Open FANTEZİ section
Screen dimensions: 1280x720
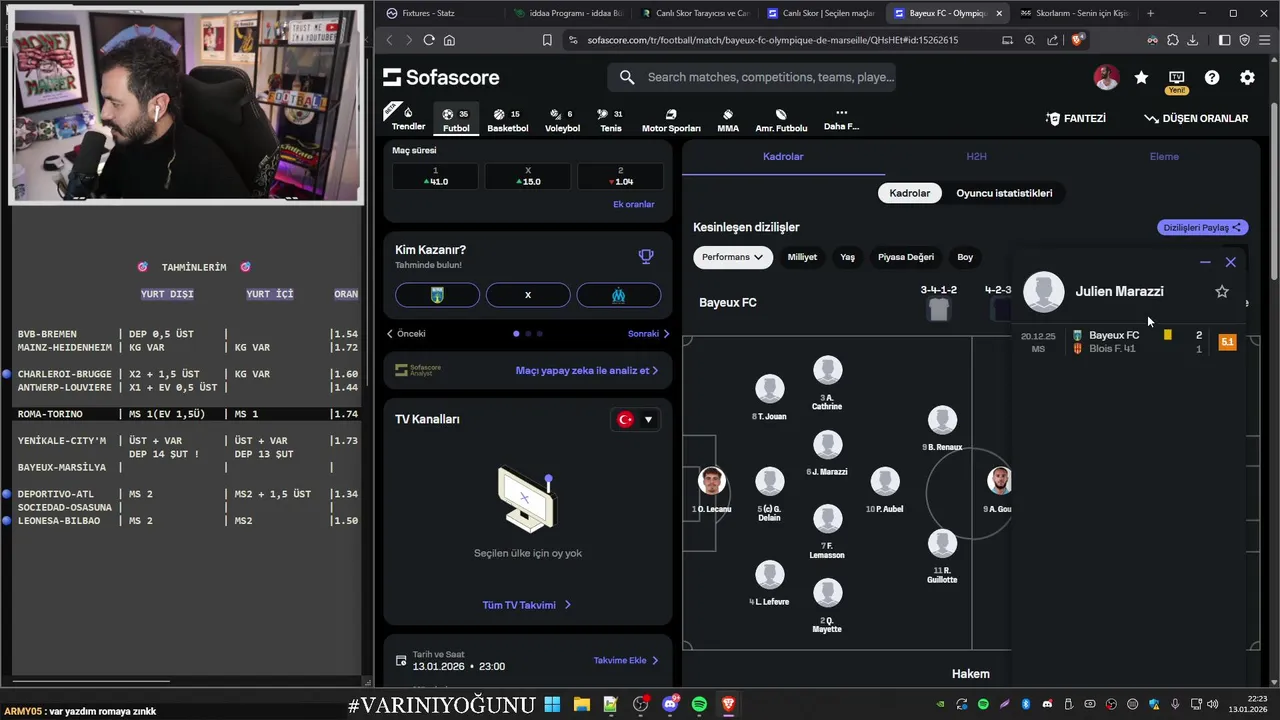(1076, 118)
